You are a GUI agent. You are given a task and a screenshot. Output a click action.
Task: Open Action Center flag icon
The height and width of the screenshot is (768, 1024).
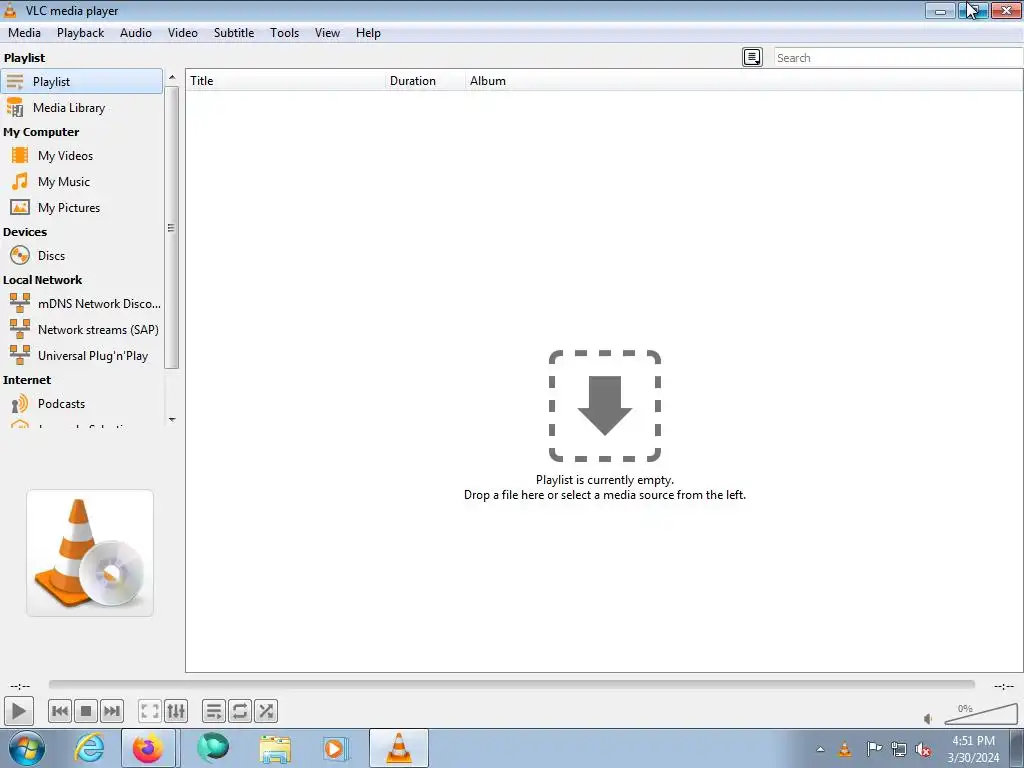873,749
